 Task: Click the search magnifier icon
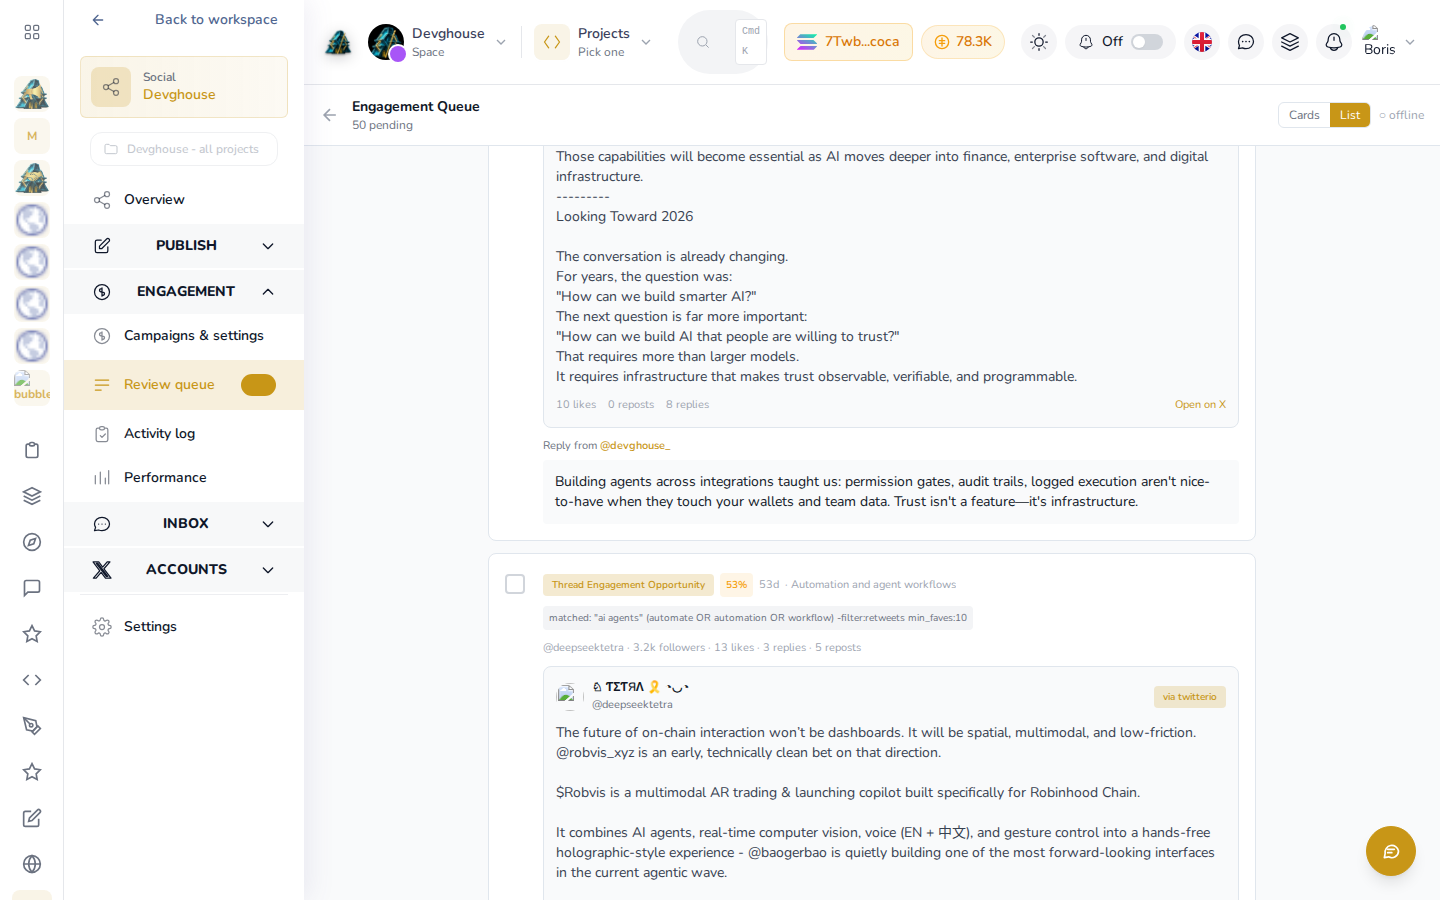[703, 42]
